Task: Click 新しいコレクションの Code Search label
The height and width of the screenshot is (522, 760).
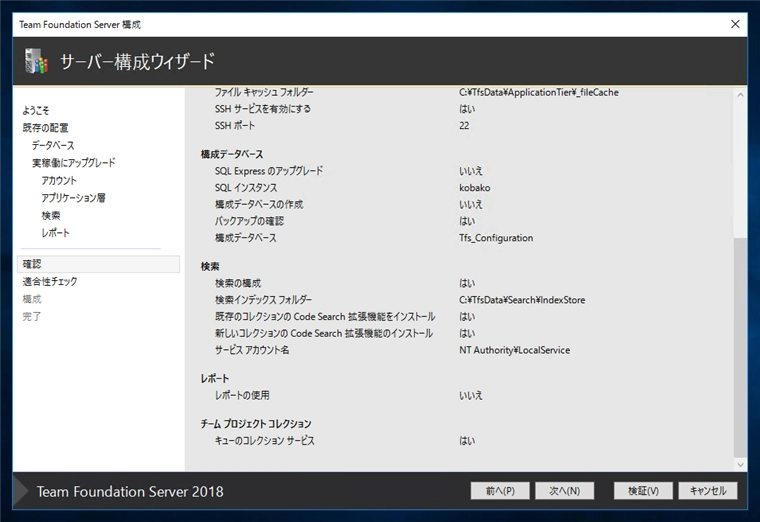Action: click(324, 333)
